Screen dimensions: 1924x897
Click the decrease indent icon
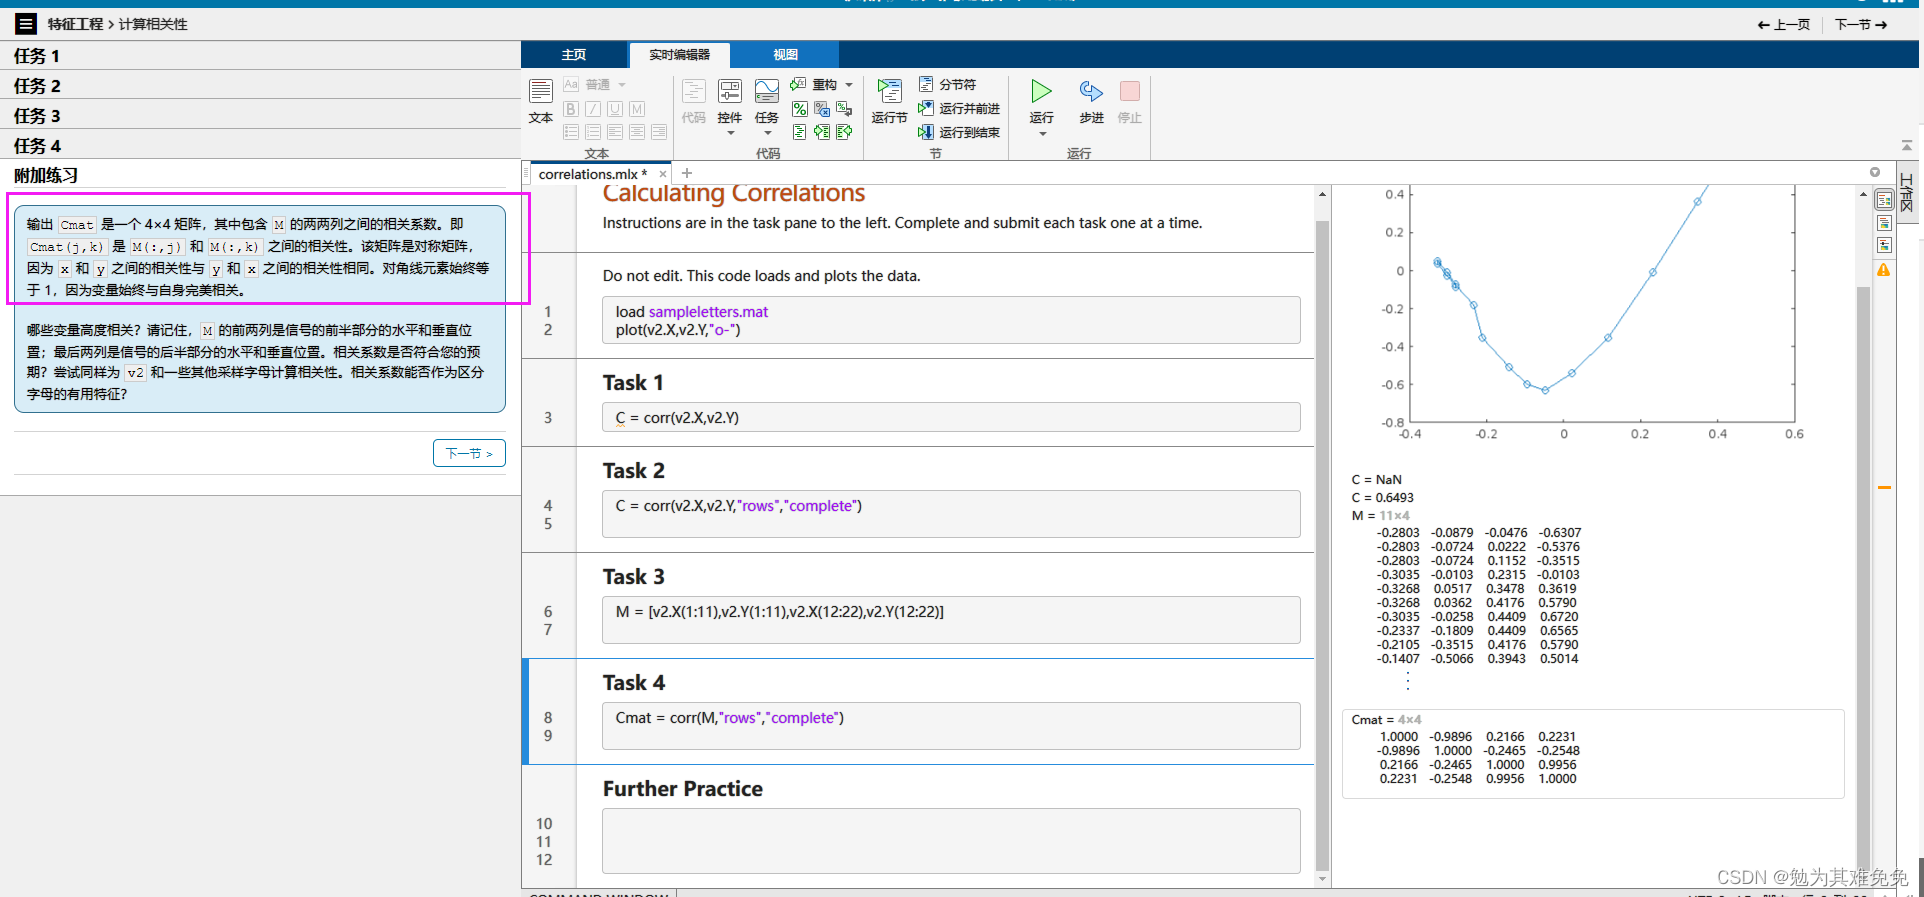coord(844,132)
